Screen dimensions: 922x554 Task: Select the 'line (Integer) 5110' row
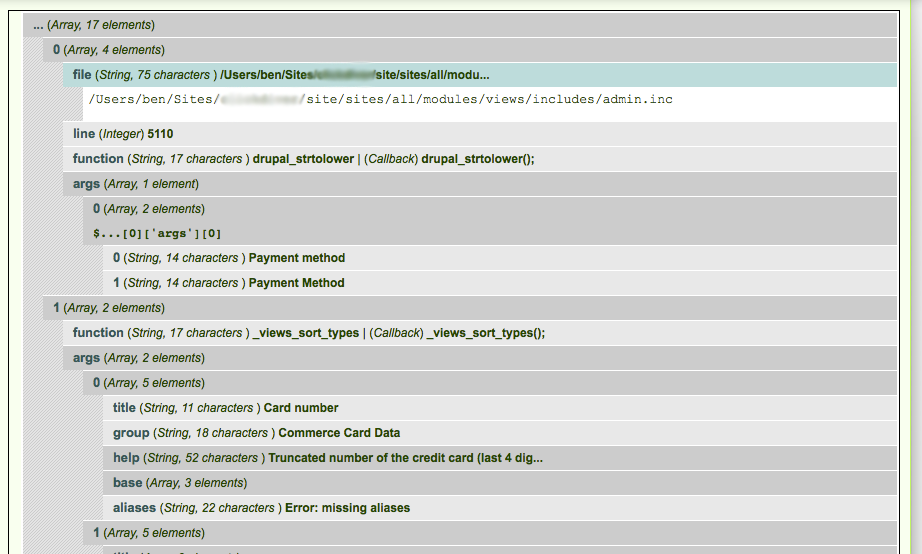pyautogui.click(x=480, y=134)
